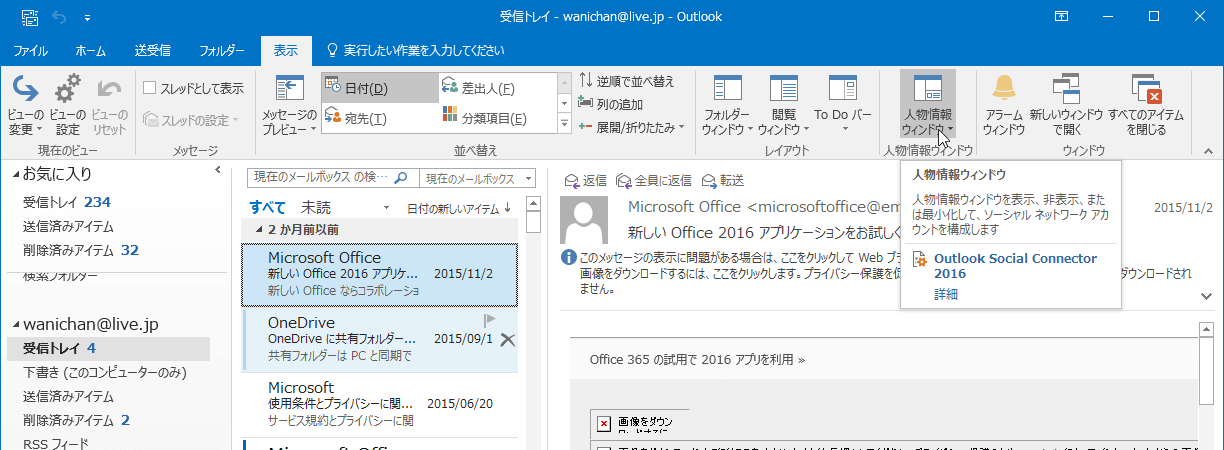Viewport: 1224px width, 450px height.
Task: Click 列の追加 (Add Columns)
Action: click(x=610, y=104)
